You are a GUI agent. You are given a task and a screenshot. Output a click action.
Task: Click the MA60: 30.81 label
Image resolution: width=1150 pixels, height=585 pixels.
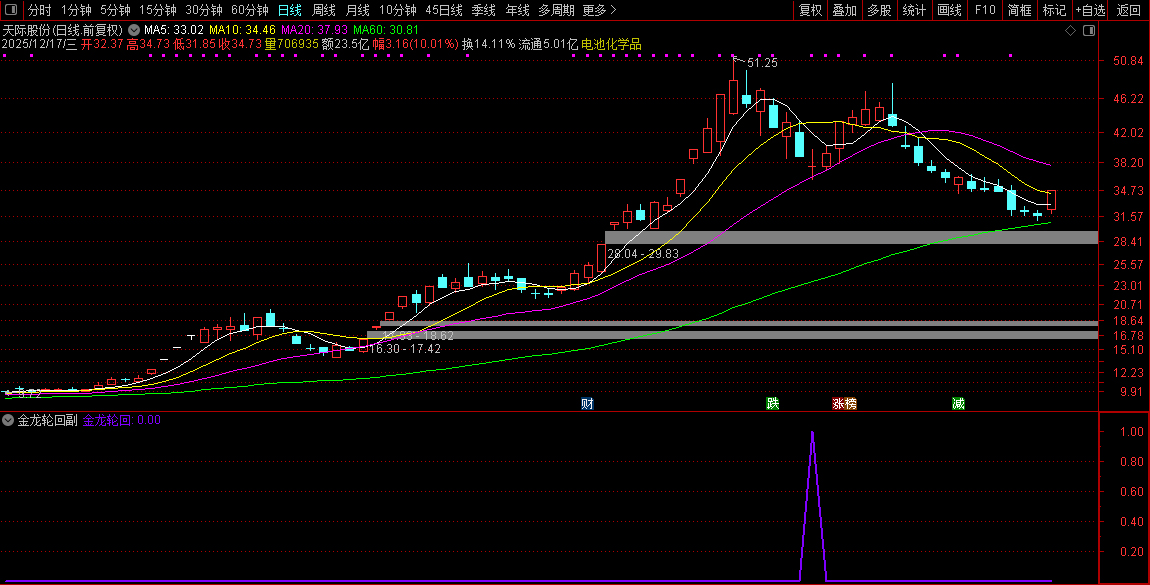(x=386, y=31)
